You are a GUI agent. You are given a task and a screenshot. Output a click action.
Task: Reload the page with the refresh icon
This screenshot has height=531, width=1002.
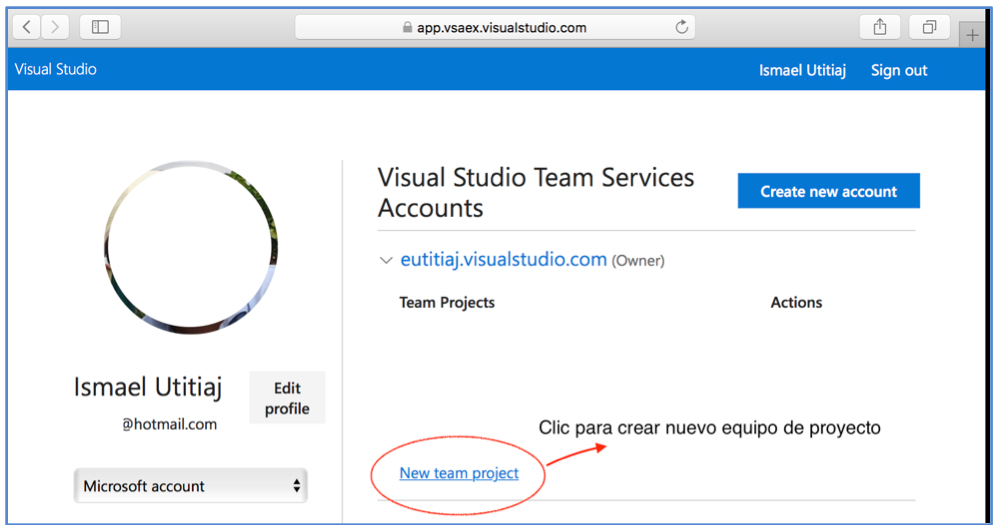click(x=682, y=27)
